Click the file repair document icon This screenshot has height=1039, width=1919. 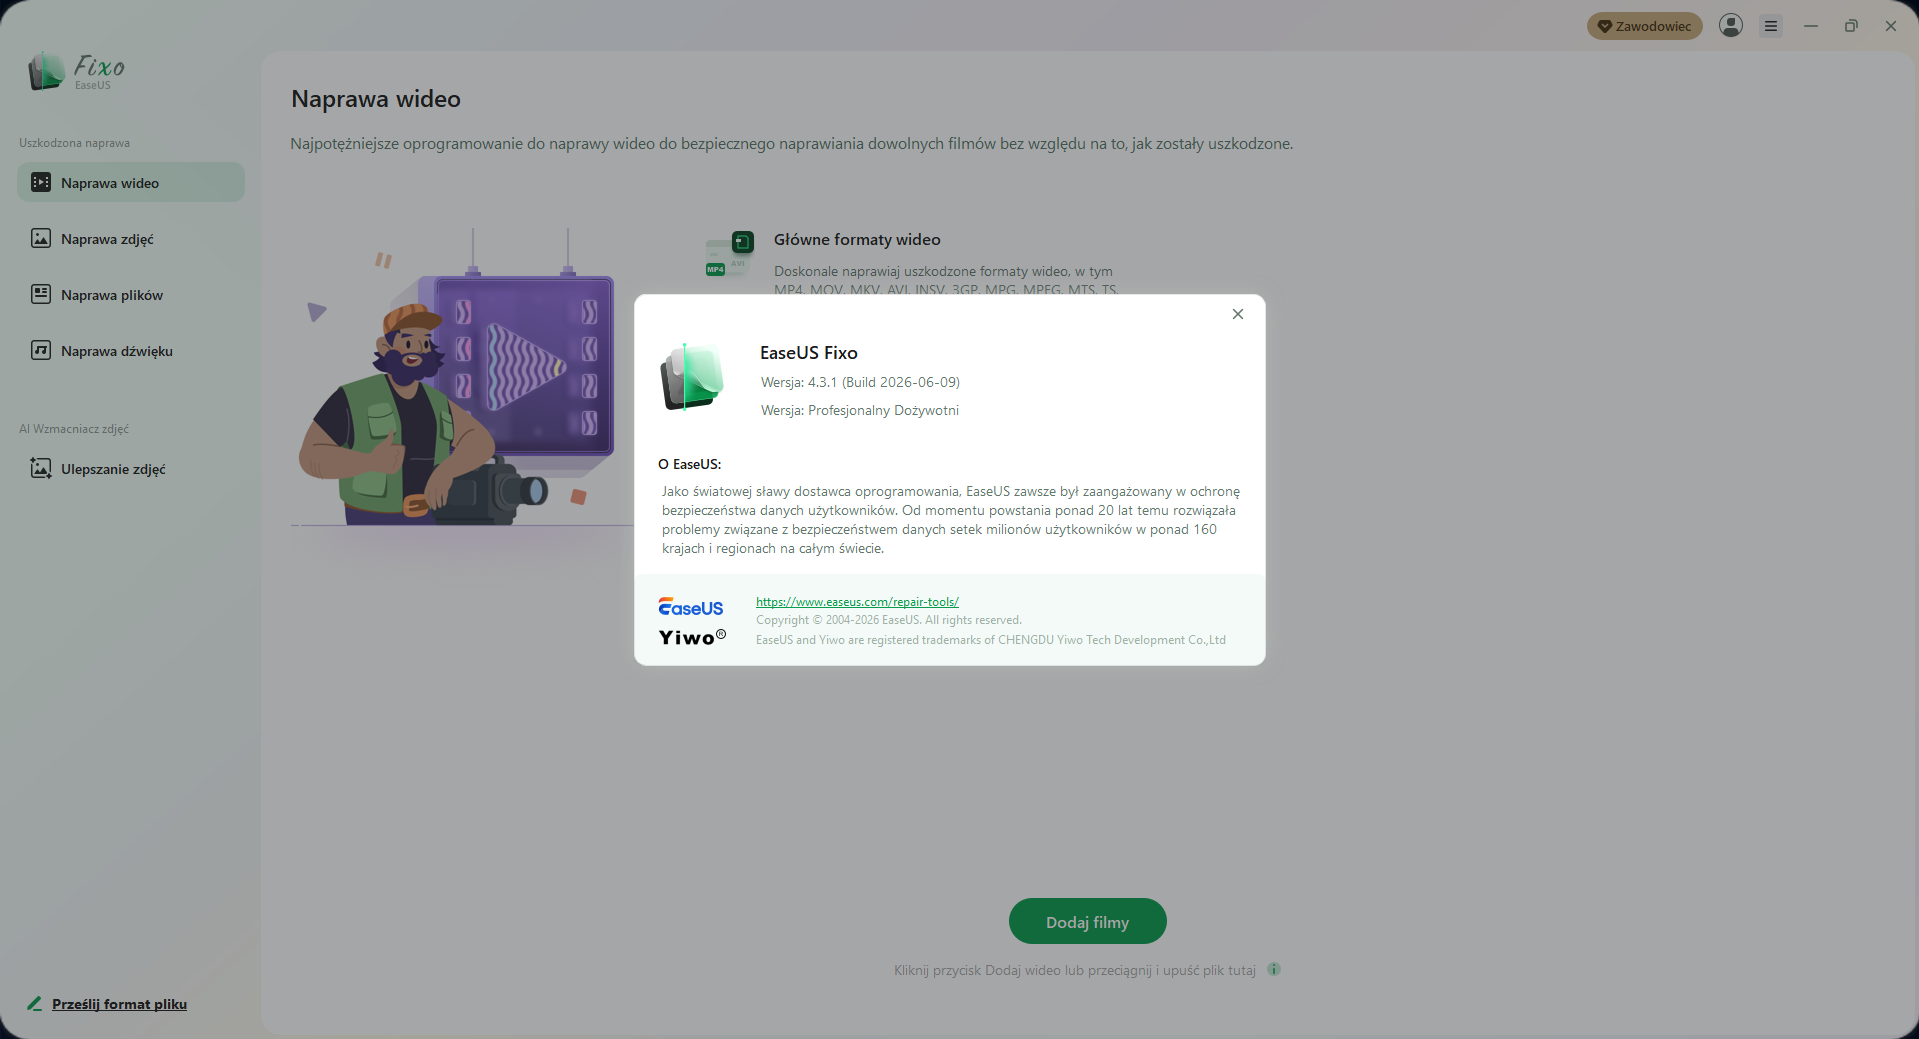tap(41, 294)
